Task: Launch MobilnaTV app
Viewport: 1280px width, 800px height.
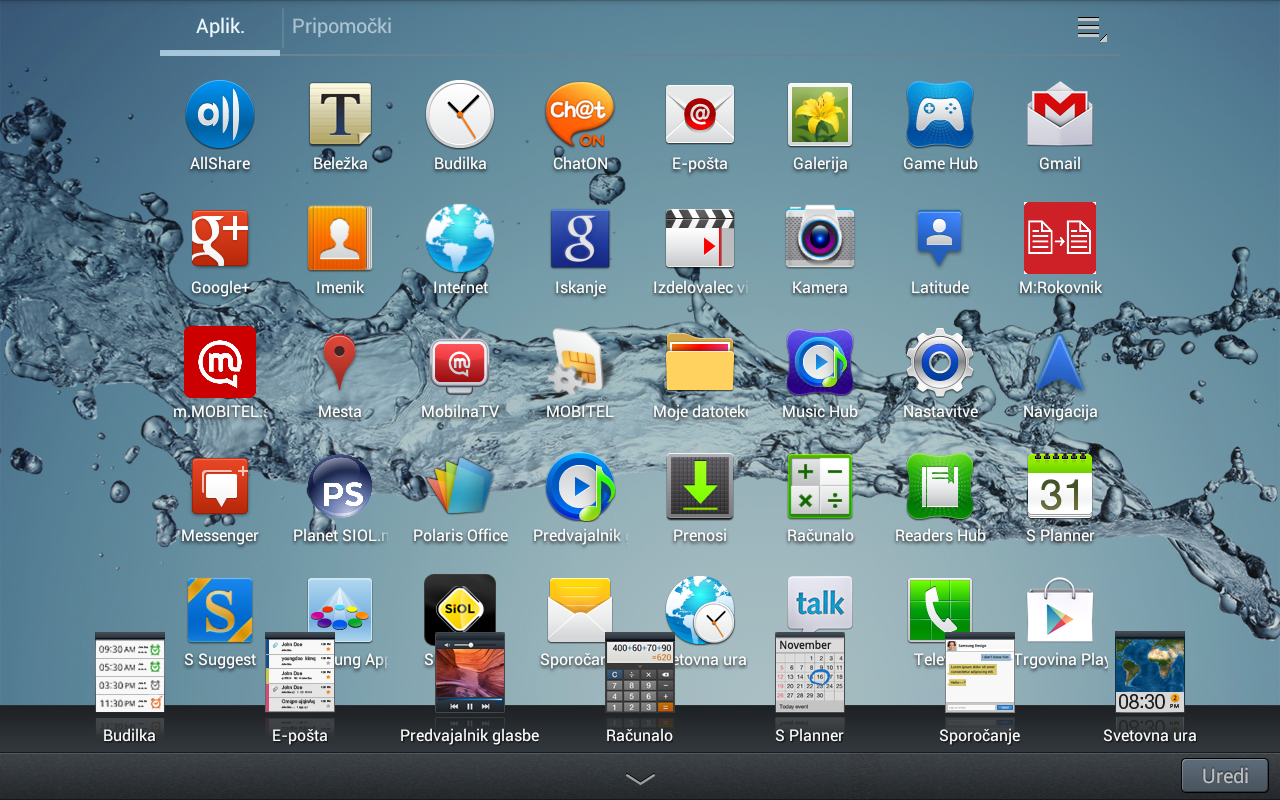Action: (460, 364)
